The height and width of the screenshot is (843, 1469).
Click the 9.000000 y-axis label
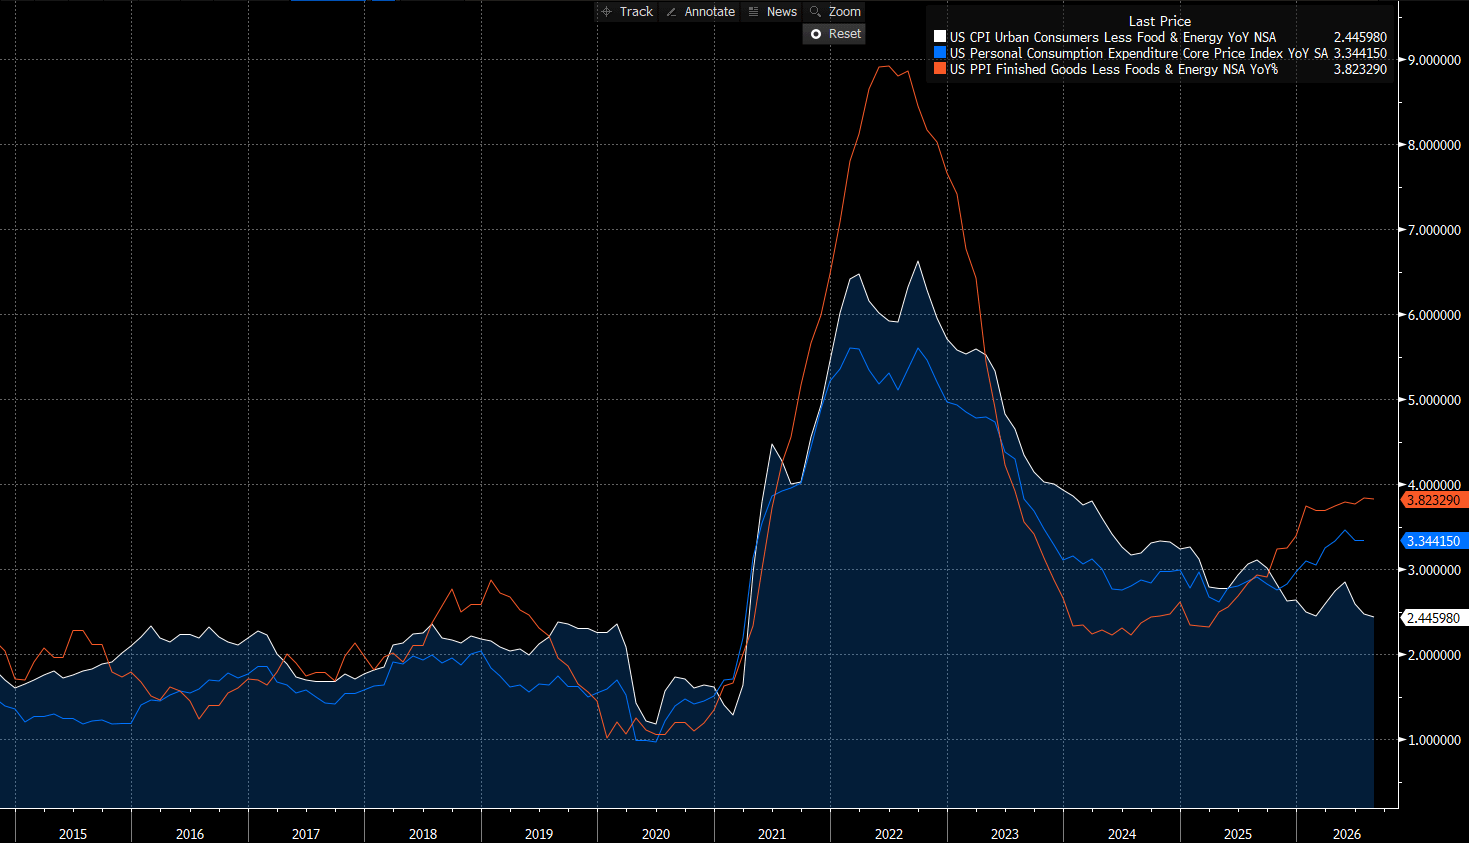(x=1435, y=60)
